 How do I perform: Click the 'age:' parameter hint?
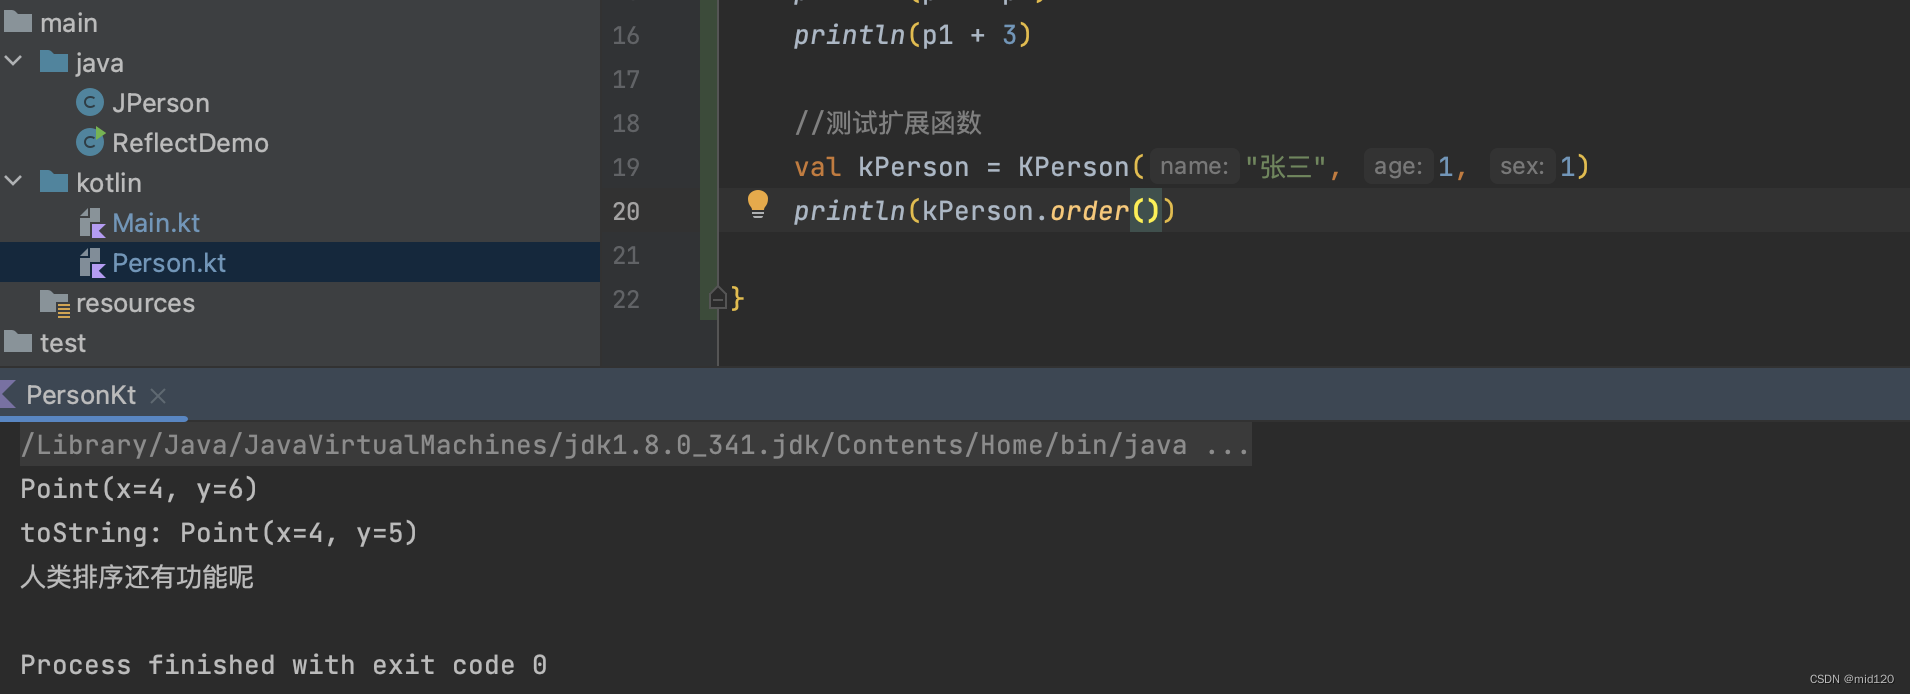coord(1398,166)
